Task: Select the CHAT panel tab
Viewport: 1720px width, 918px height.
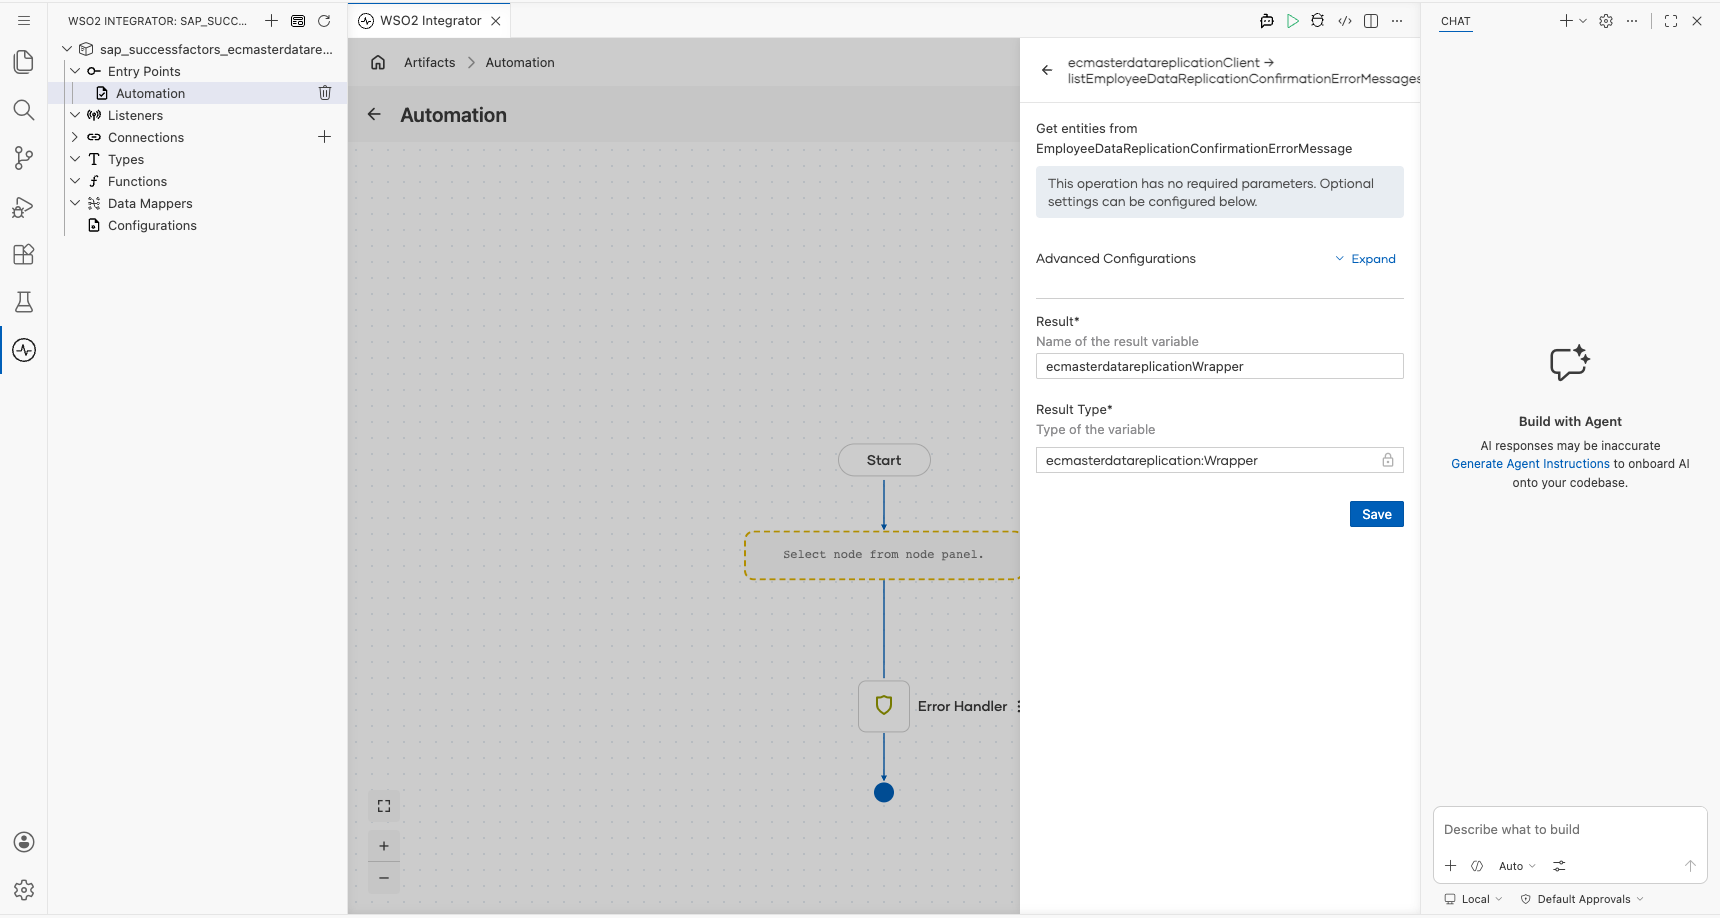Action: point(1456,21)
